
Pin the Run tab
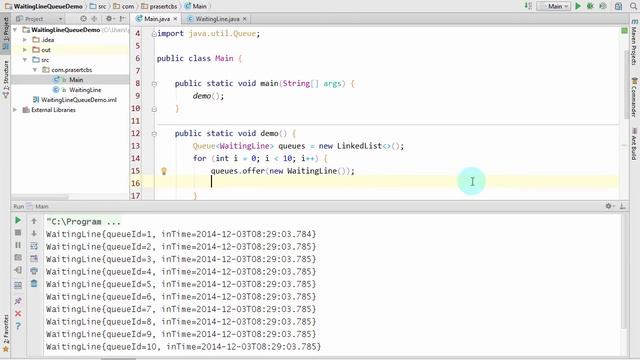(18, 301)
